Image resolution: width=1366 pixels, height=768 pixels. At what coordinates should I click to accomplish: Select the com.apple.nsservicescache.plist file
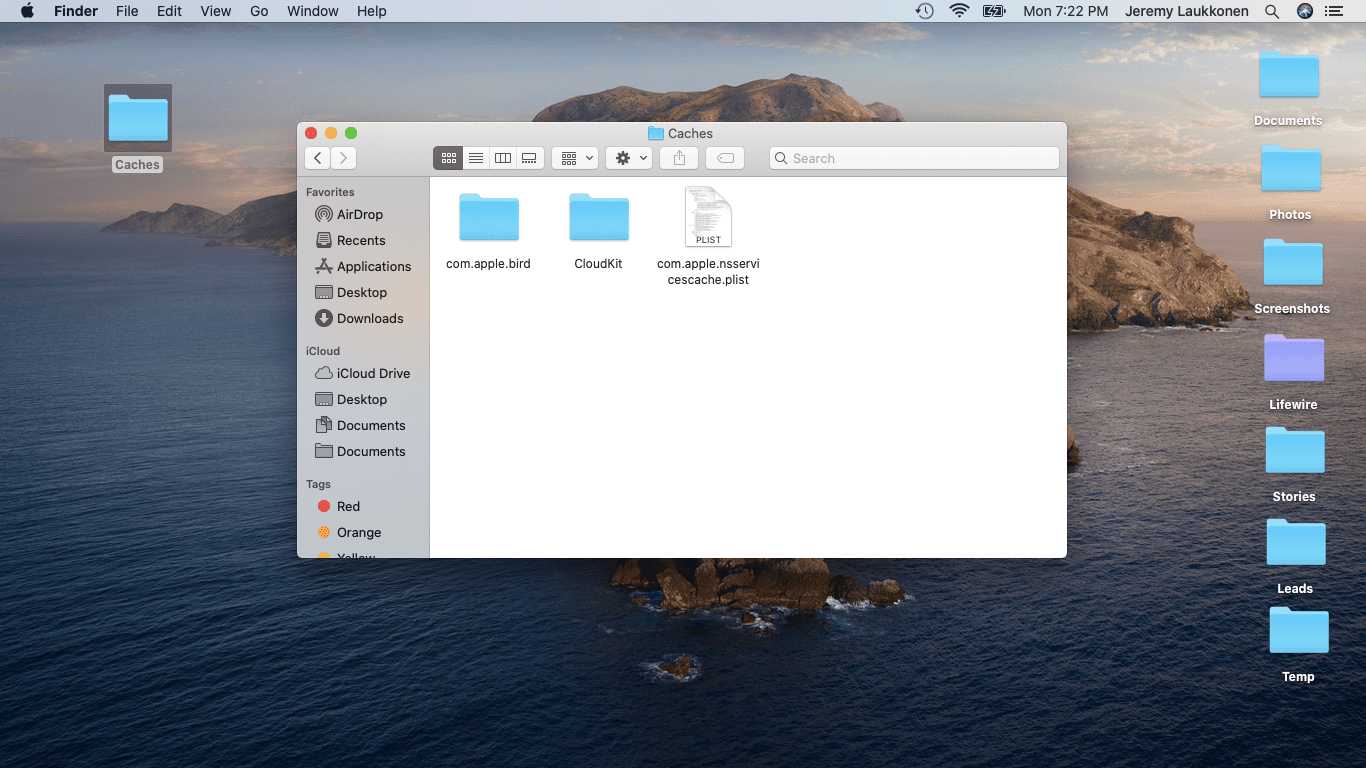click(708, 218)
